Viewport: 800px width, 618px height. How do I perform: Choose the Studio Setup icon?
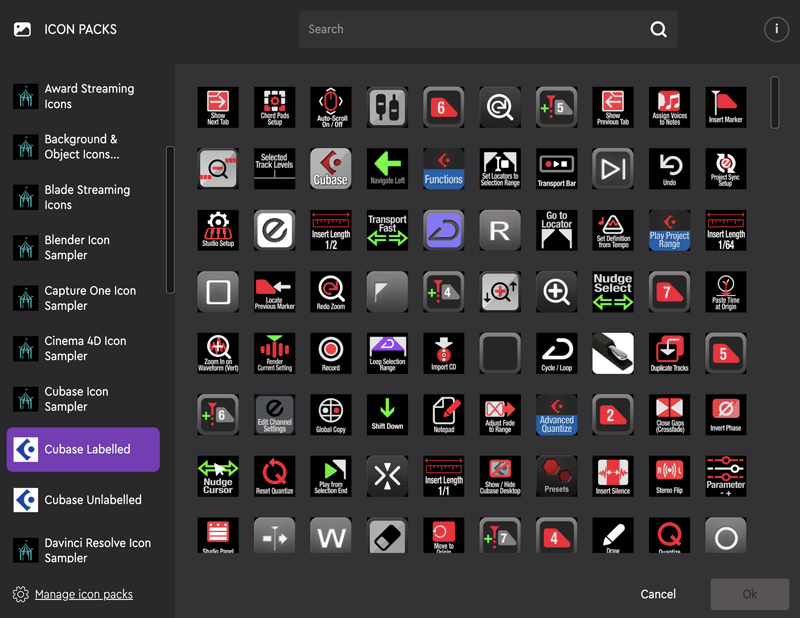[x=218, y=230]
